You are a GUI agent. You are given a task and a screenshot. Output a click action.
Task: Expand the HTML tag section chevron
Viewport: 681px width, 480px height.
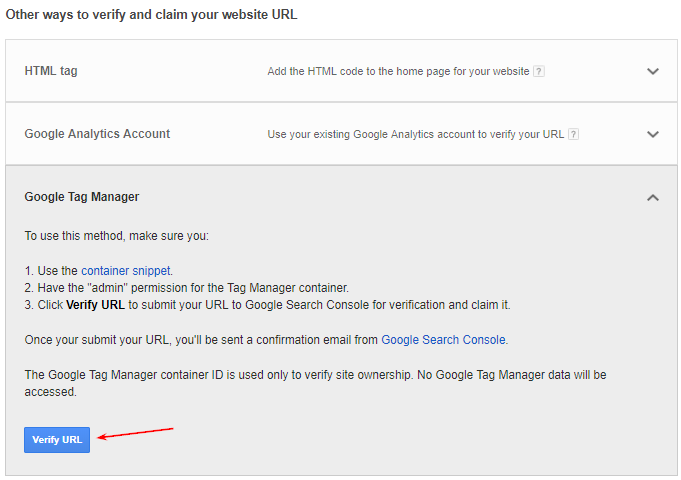coord(653,71)
